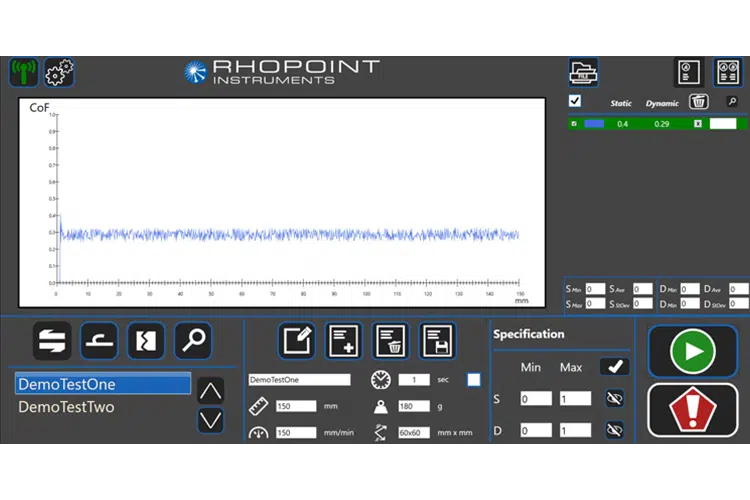Screen dimensions: 750x500
Task: Delete results using the trash icon beside Dynamic
Action: (x=700, y=102)
